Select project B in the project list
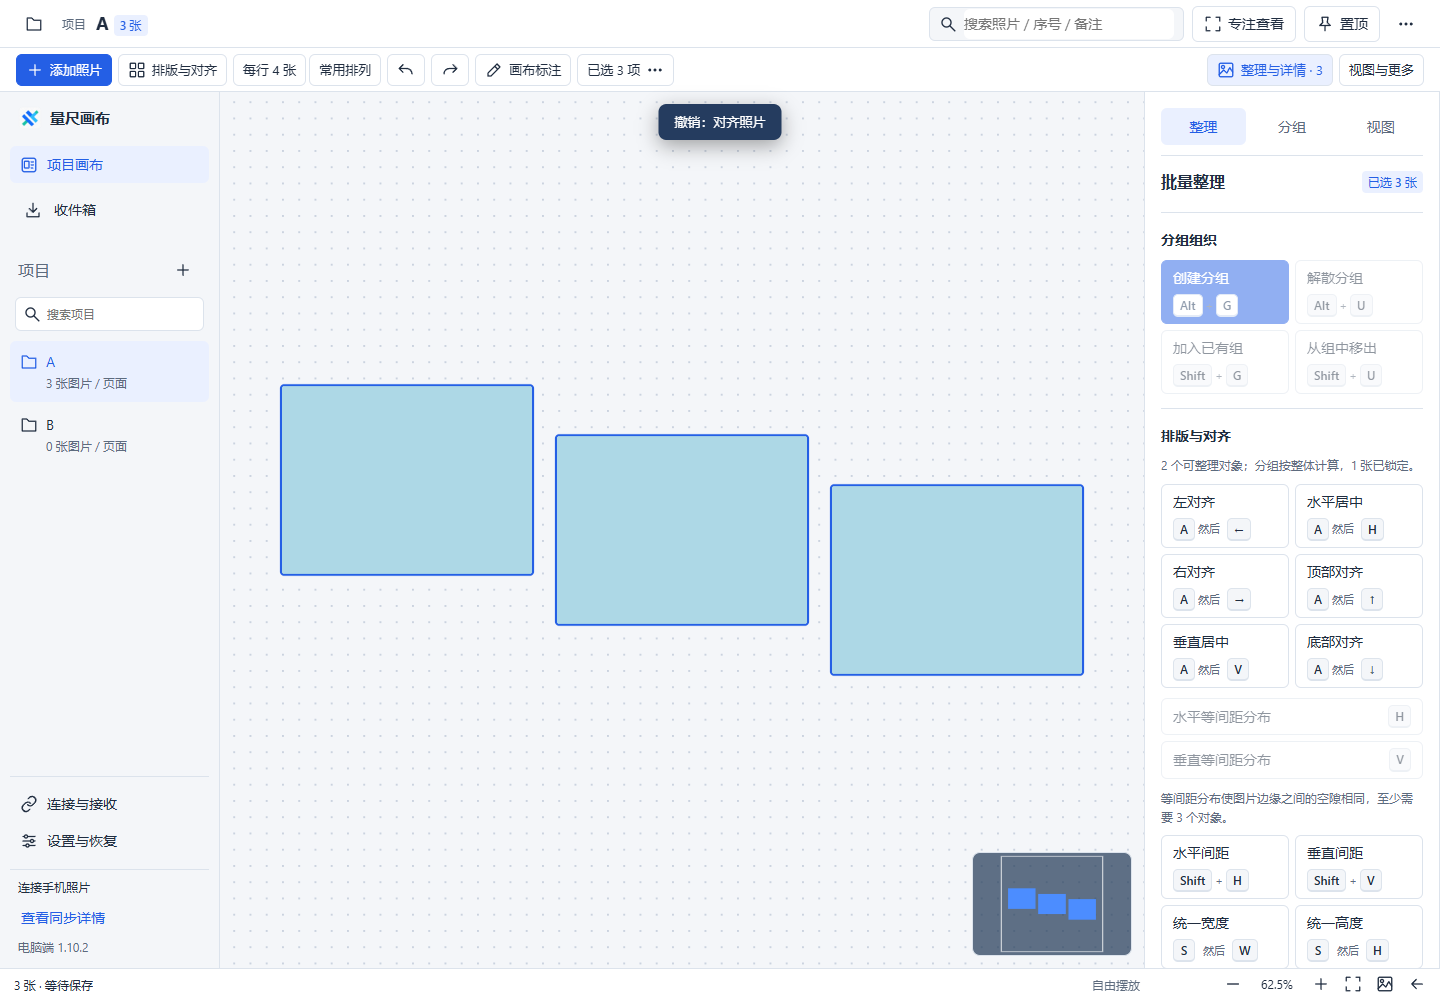Viewport: 1440px width, 1000px height. pos(110,435)
